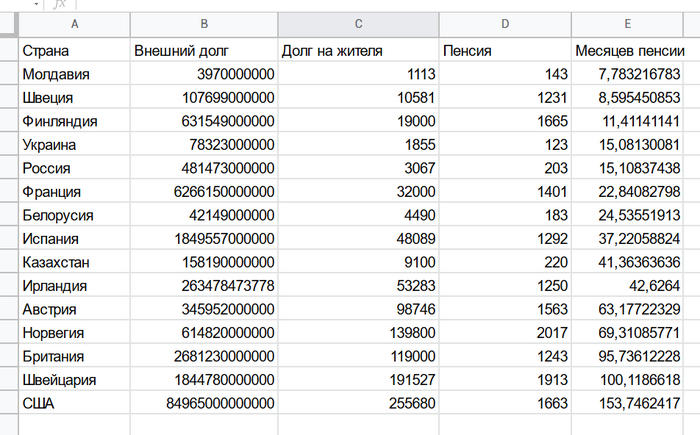Click the 'Месяцев пенсии' header cell
This screenshot has width=700, height=435.
tap(627, 50)
